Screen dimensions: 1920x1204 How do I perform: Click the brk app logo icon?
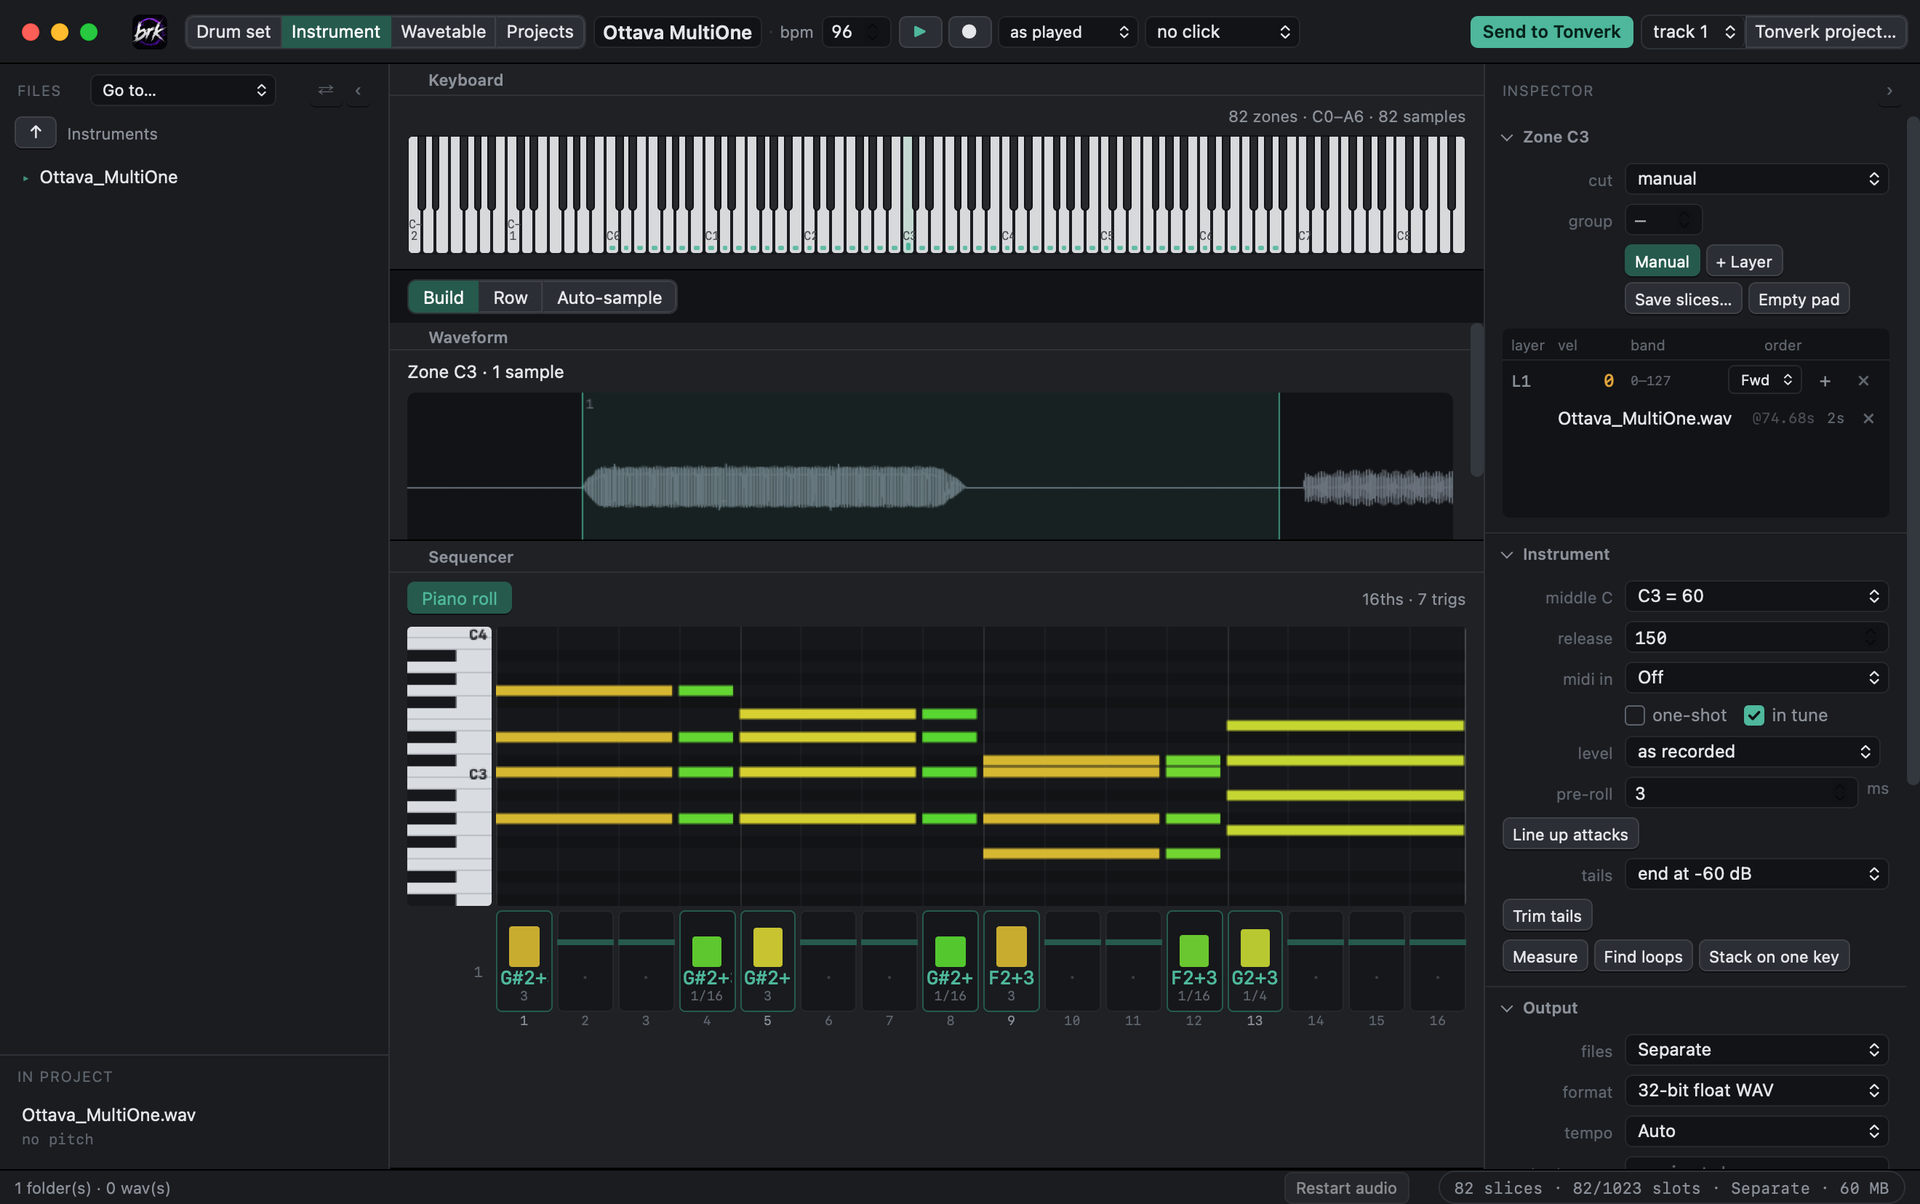(149, 32)
